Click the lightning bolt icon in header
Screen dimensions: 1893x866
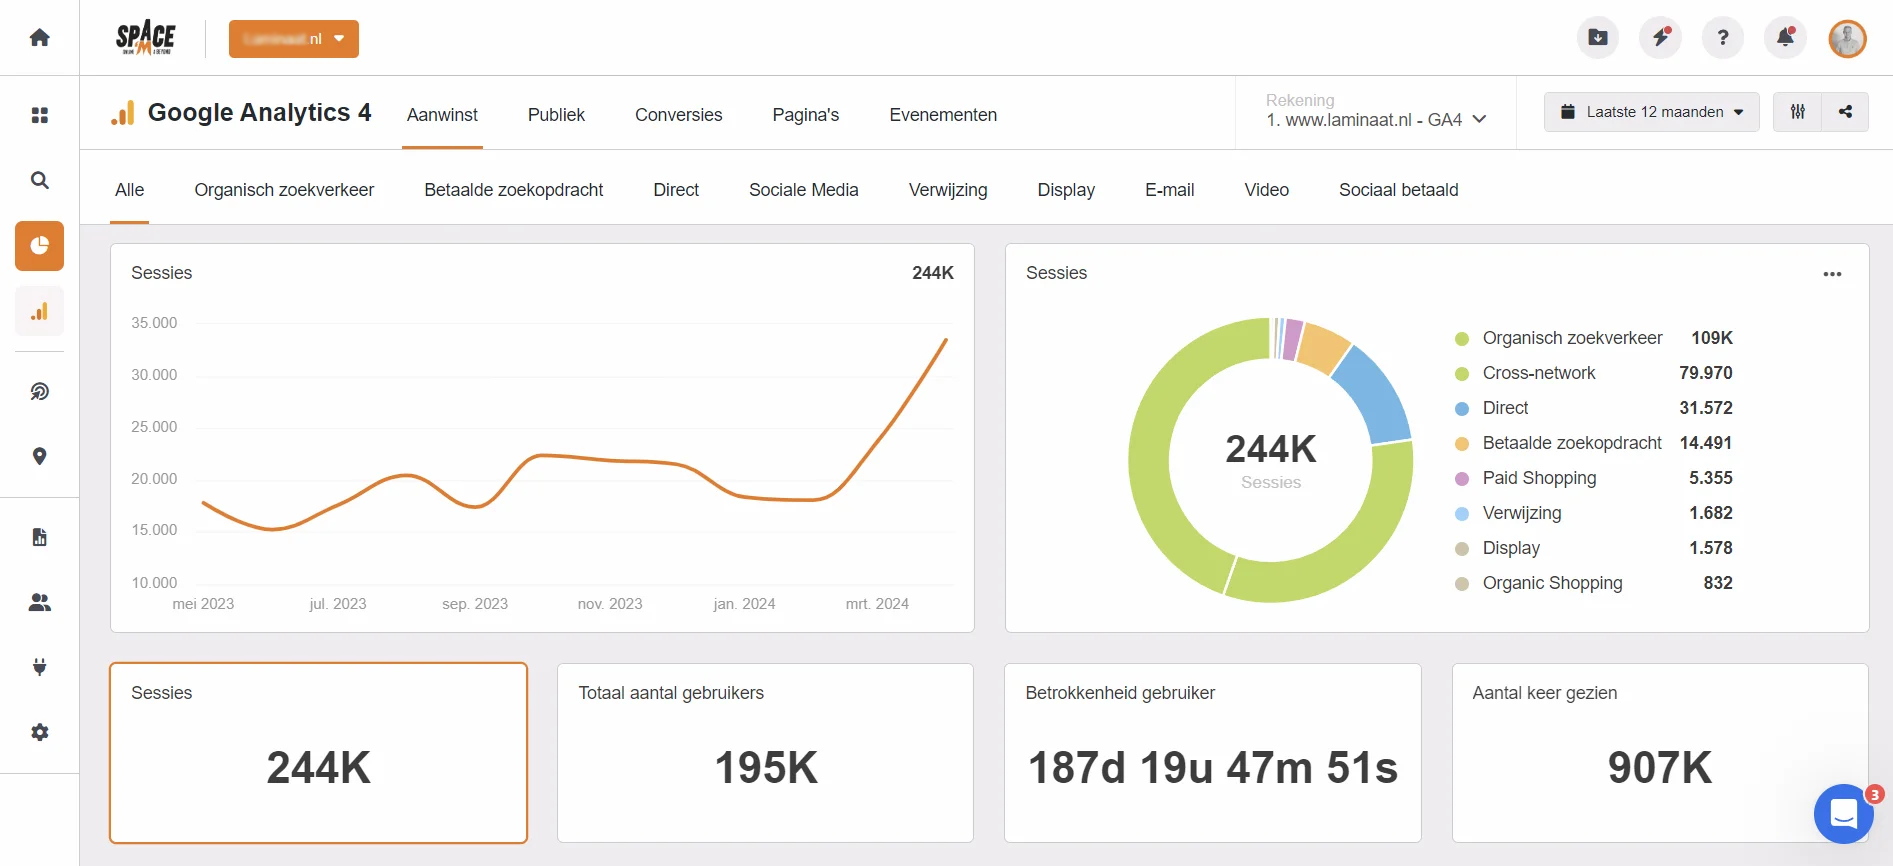coord(1660,38)
